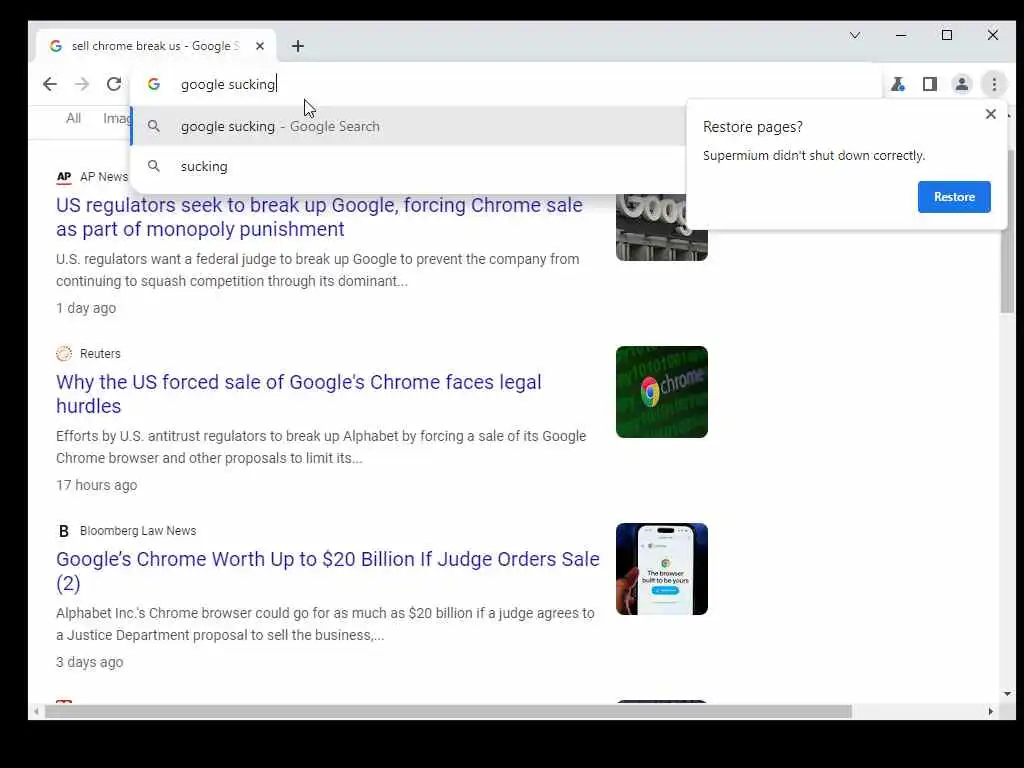The width and height of the screenshot is (1024, 768).
Task: Click '17 hours ago' timestamp text
Action: [97, 485]
